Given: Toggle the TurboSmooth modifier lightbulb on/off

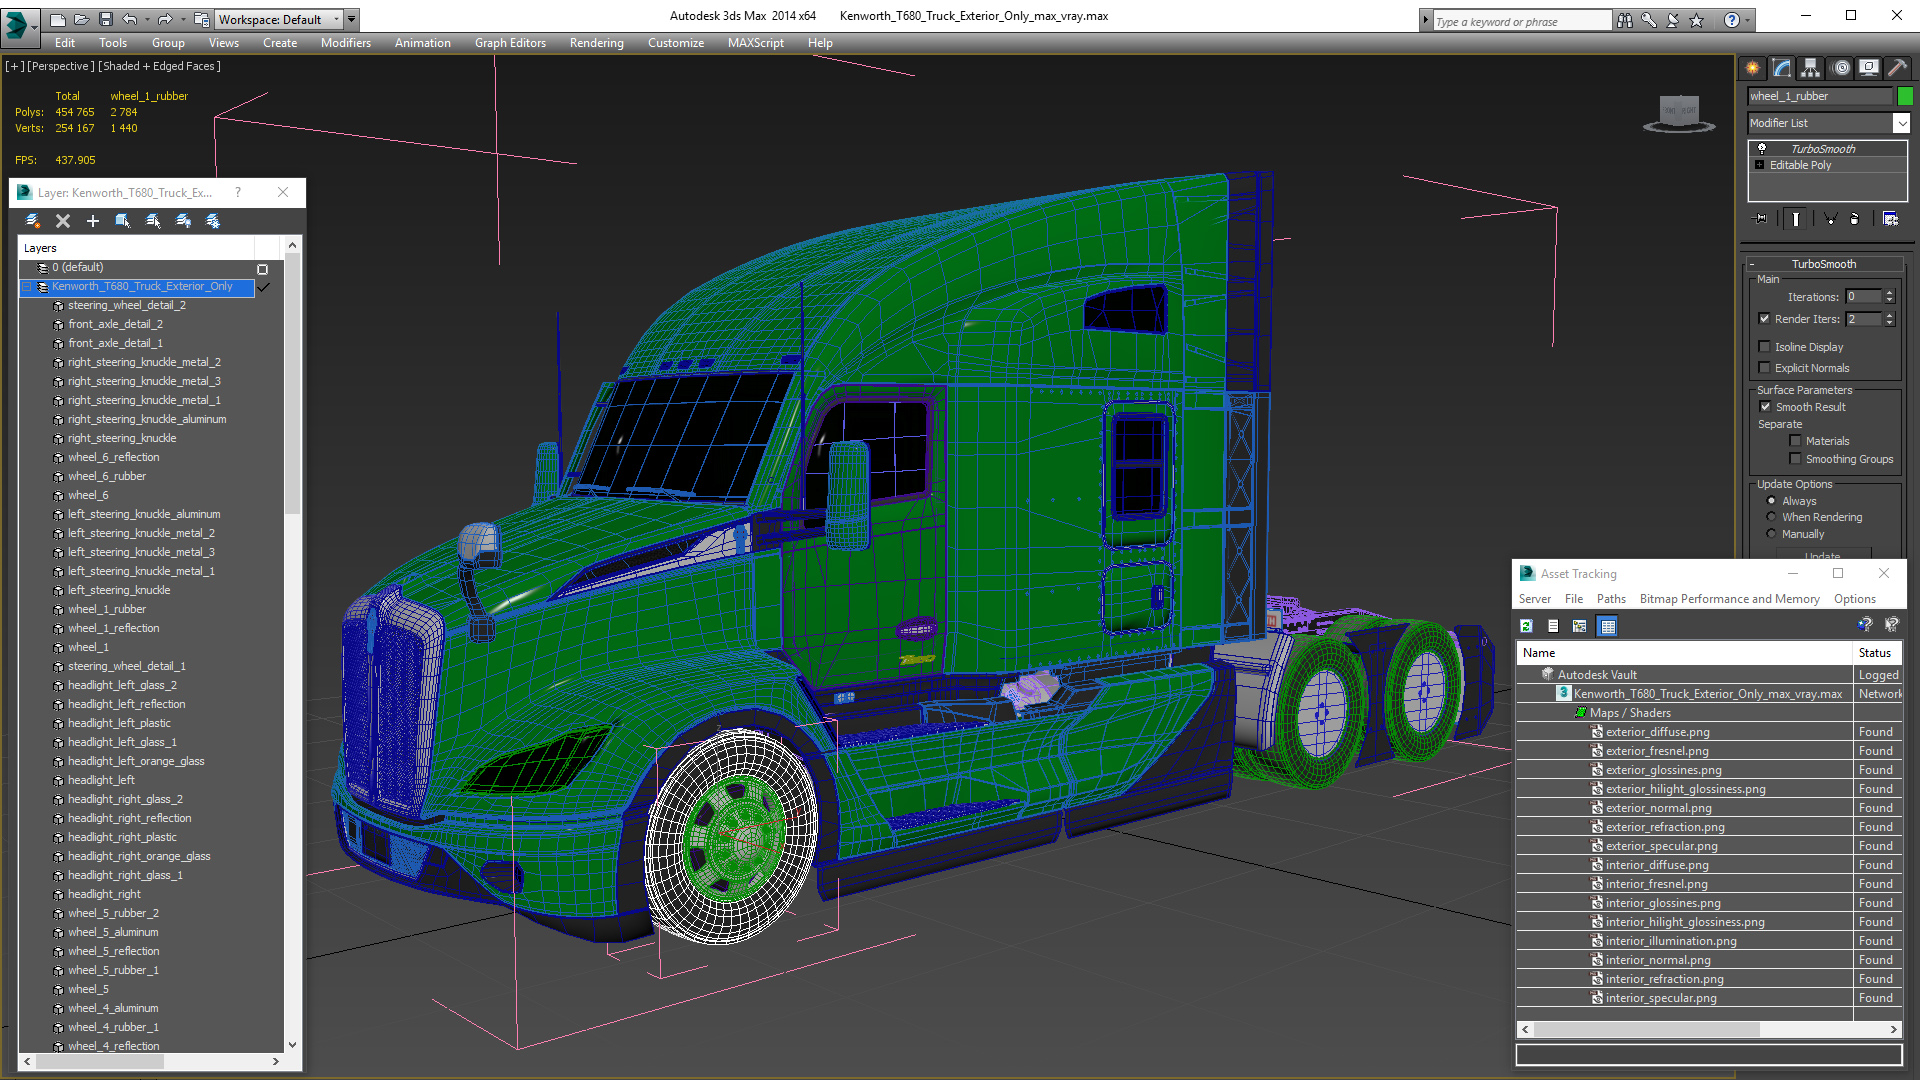Looking at the screenshot, I should coord(1762,148).
